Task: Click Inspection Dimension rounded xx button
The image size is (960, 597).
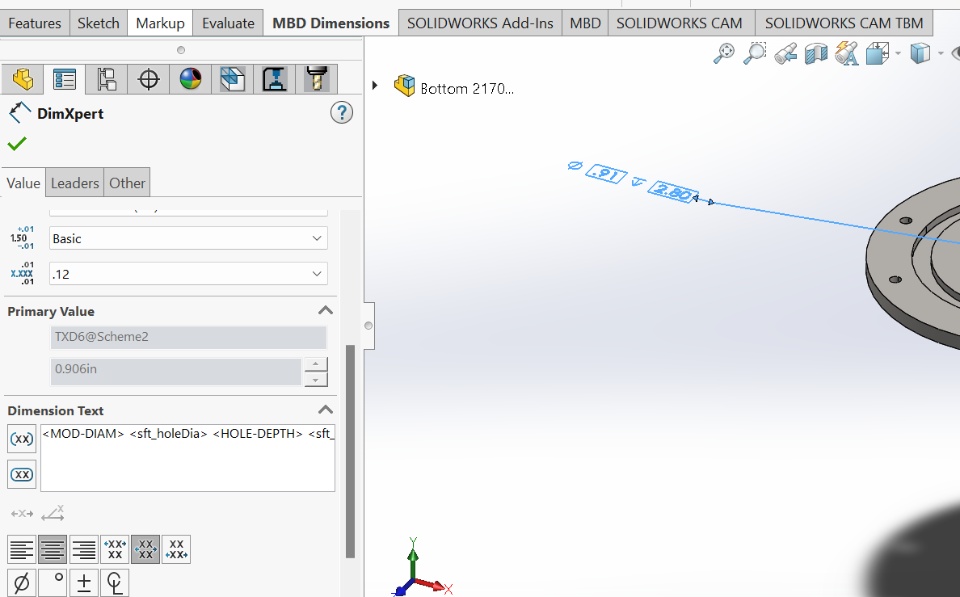Action: tap(21, 475)
